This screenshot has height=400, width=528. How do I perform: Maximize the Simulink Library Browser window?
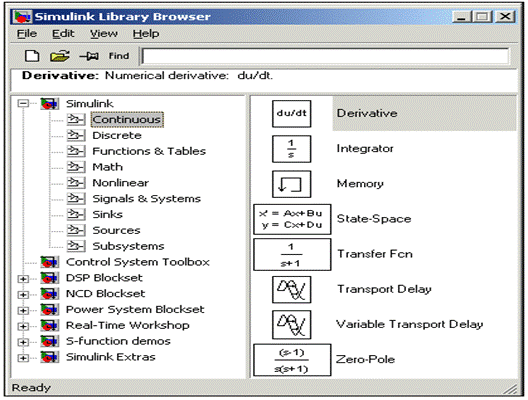click(x=482, y=16)
